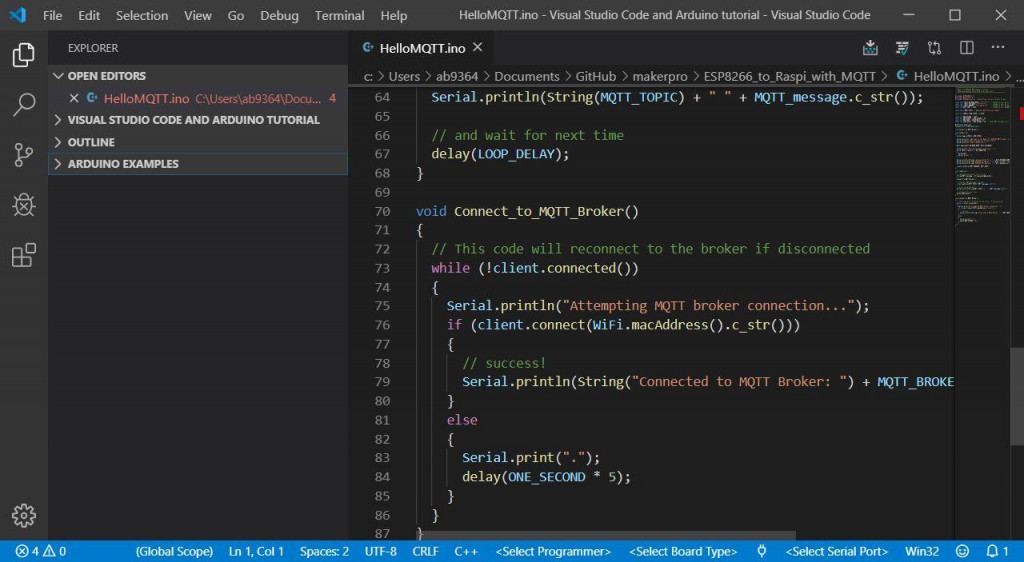
Task: Open the View menu
Action: pyautogui.click(x=197, y=15)
